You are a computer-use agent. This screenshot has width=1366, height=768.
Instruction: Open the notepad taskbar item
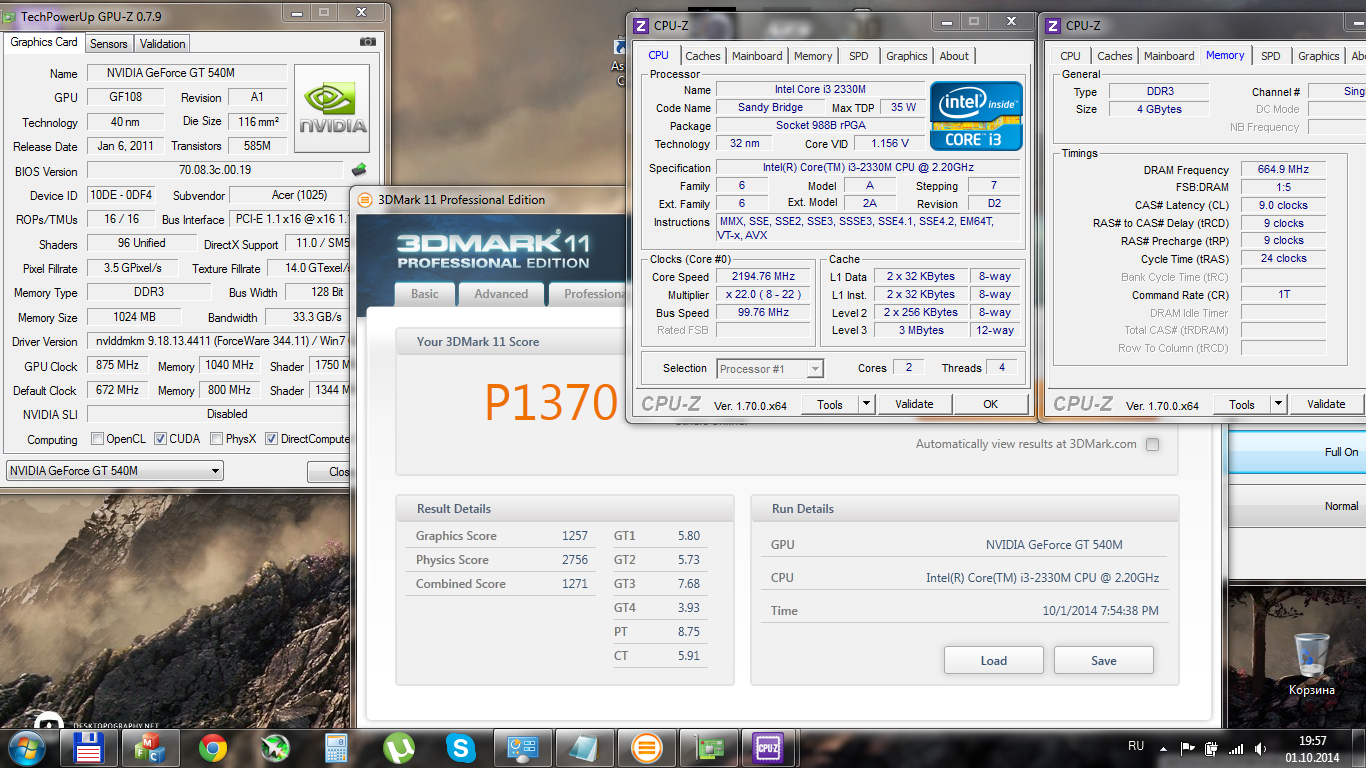coord(585,748)
